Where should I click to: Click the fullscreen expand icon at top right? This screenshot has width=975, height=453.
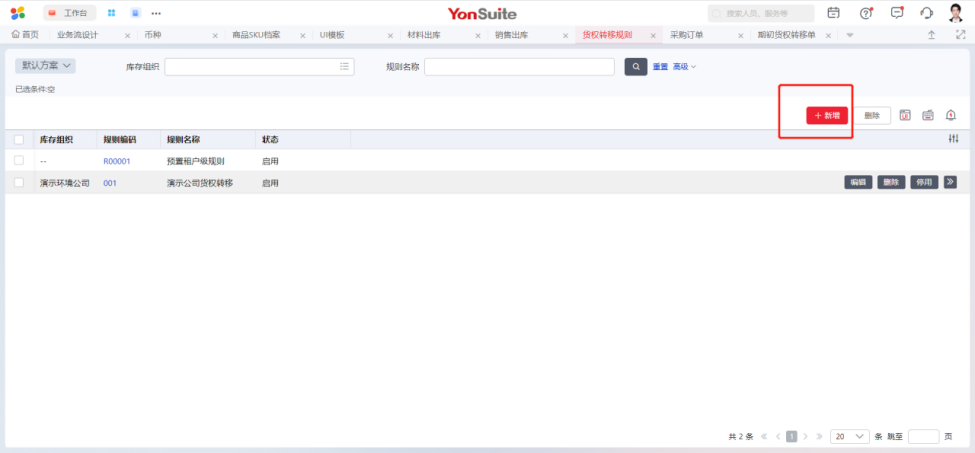click(961, 35)
